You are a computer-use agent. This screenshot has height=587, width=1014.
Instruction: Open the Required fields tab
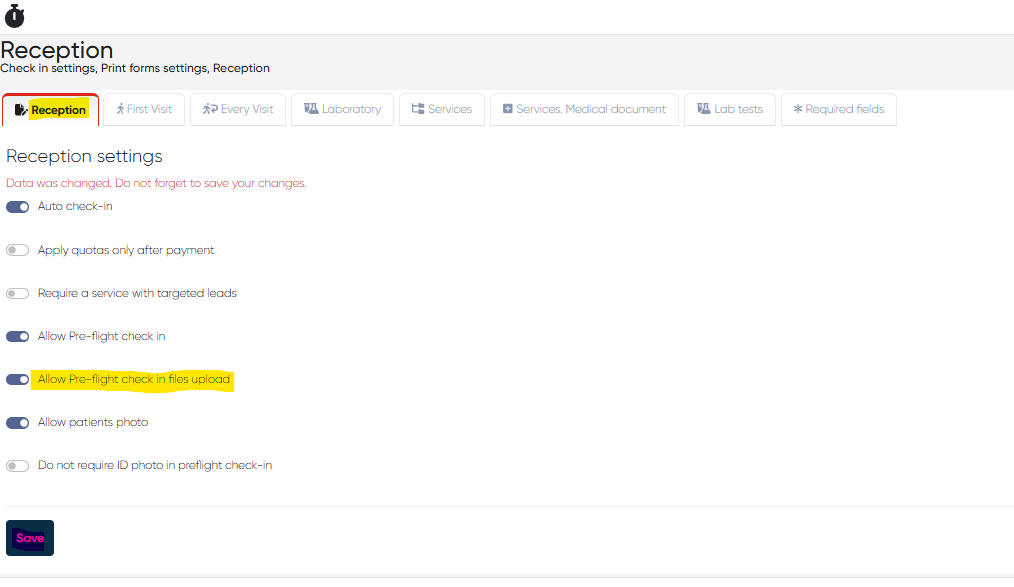[838, 110]
